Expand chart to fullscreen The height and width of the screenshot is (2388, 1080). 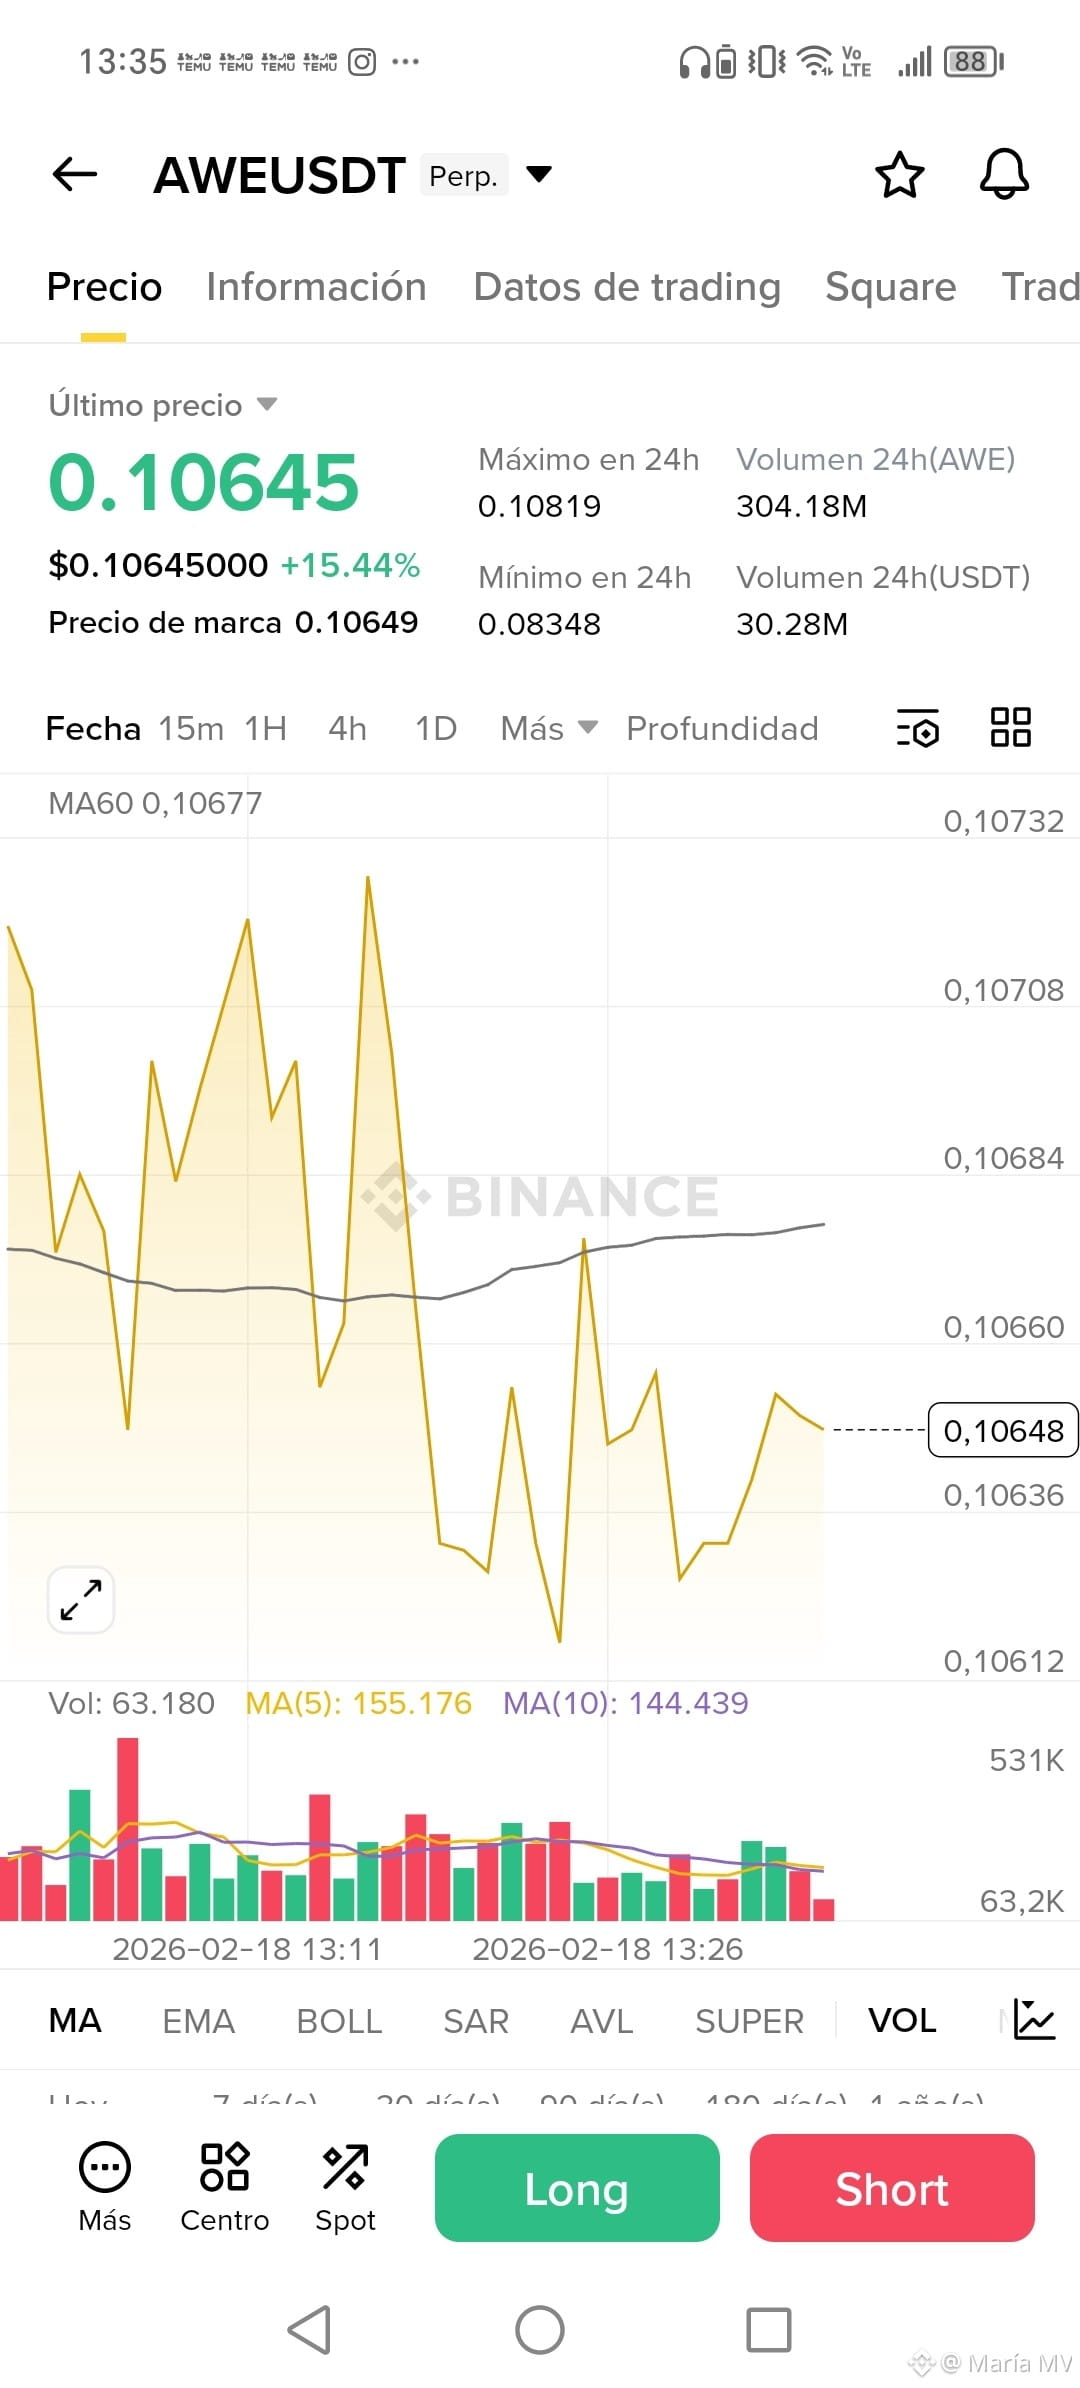tap(81, 1600)
